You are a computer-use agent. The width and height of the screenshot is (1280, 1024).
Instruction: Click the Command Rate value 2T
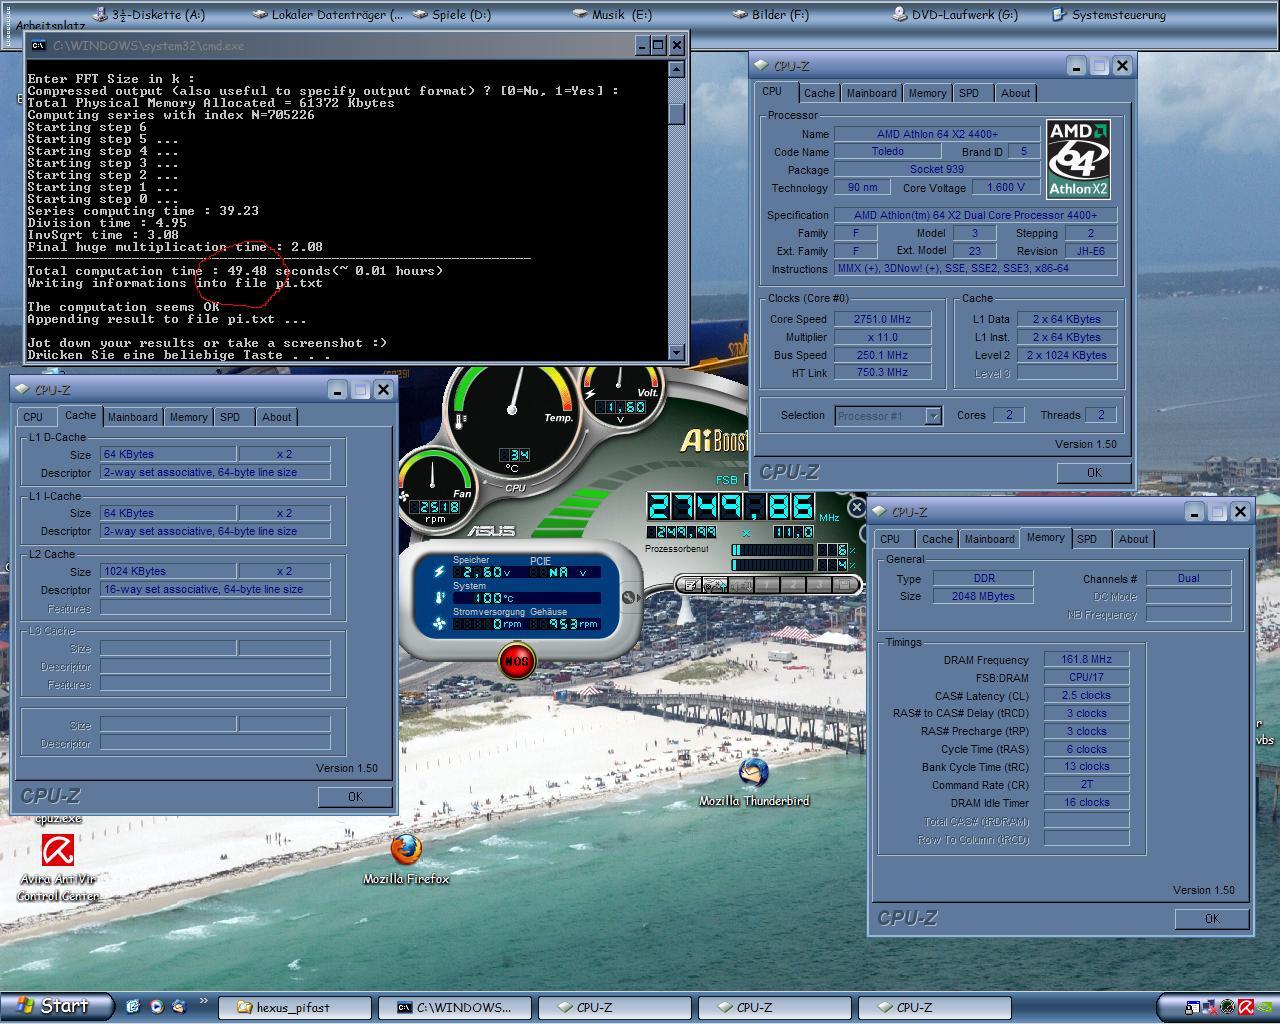pyautogui.click(x=1087, y=784)
